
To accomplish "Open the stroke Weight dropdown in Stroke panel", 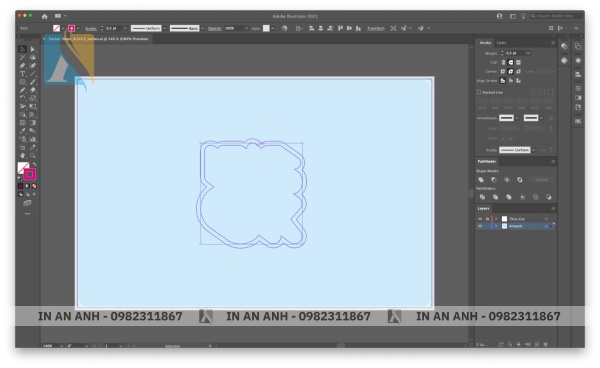I will coord(528,53).
